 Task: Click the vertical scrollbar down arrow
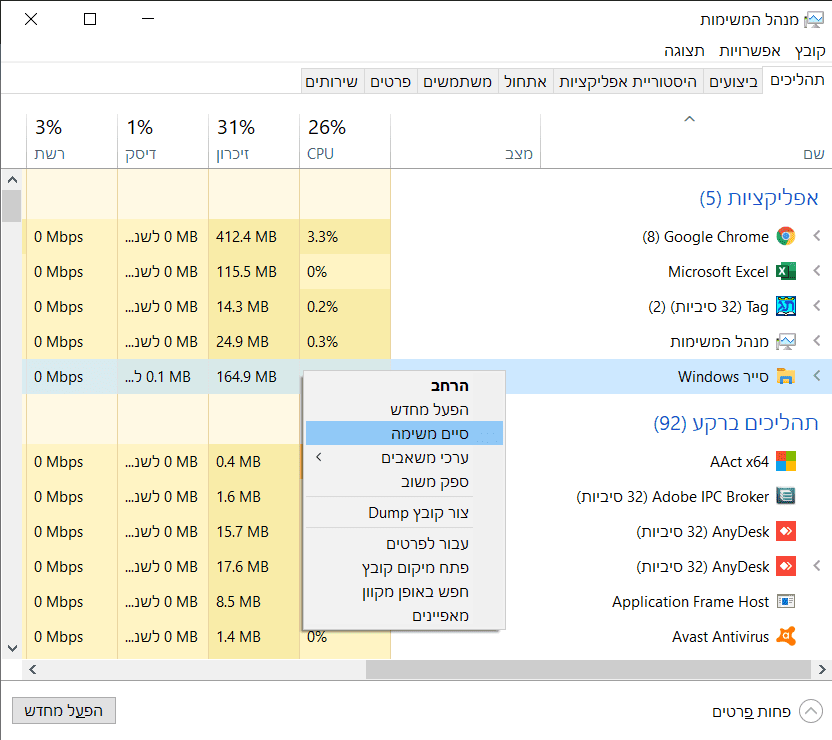[x=12, y=648]
